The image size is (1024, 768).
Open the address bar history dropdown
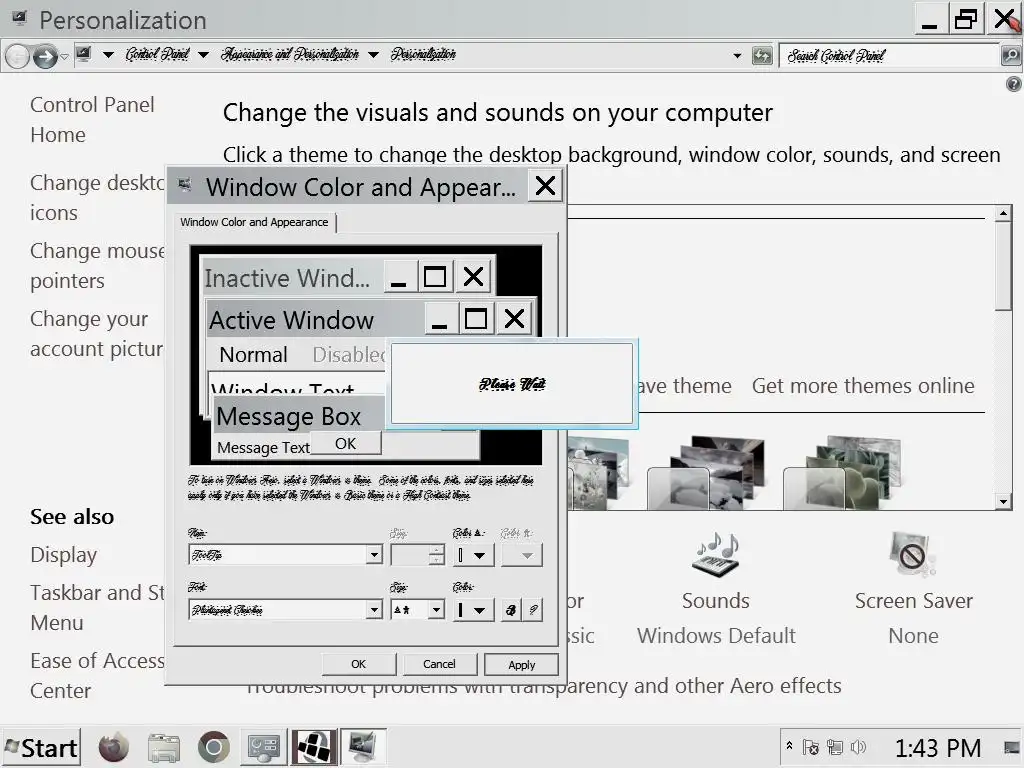point(737,56)
